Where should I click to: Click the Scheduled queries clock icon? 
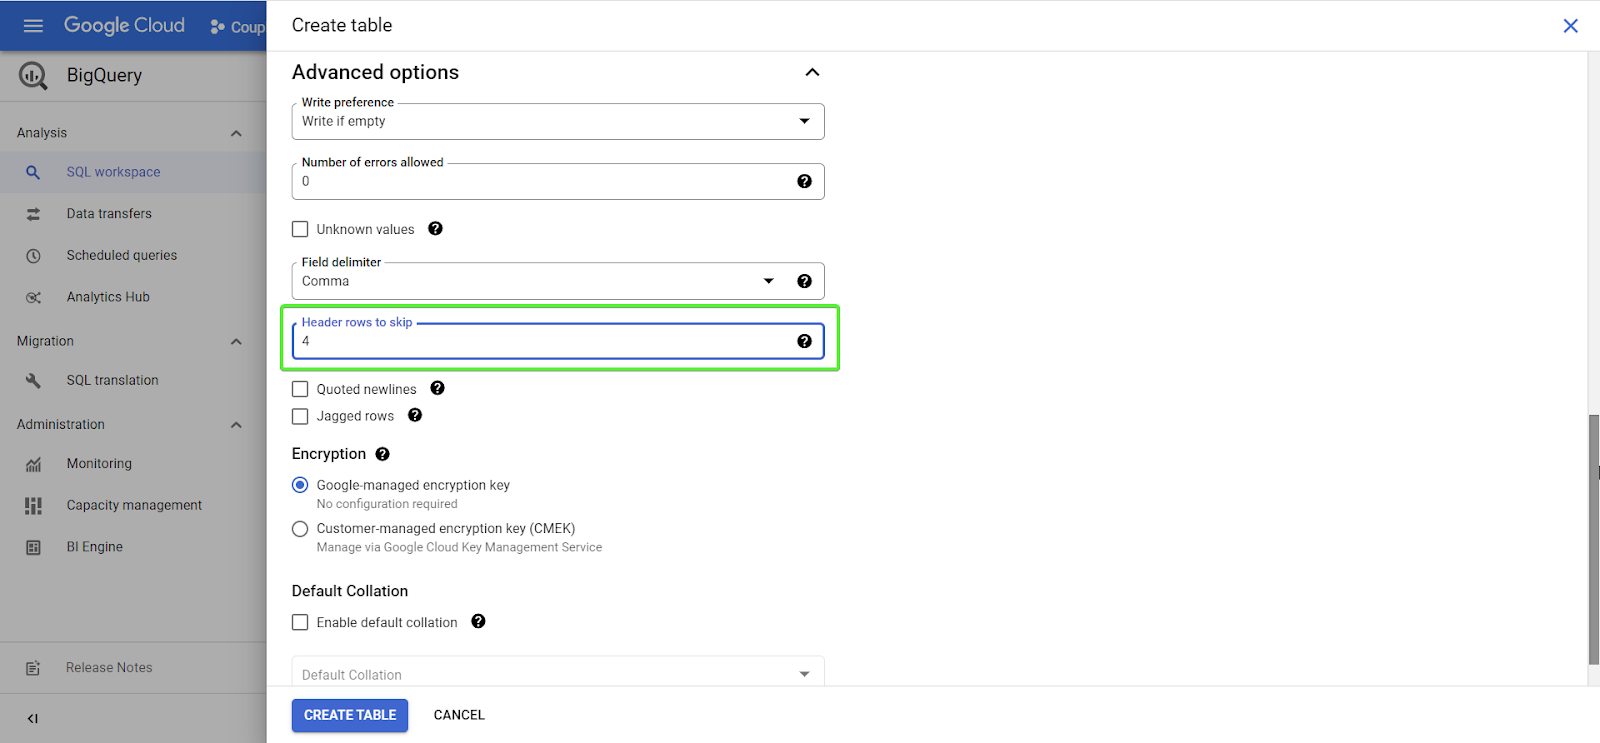click(33, 256)
